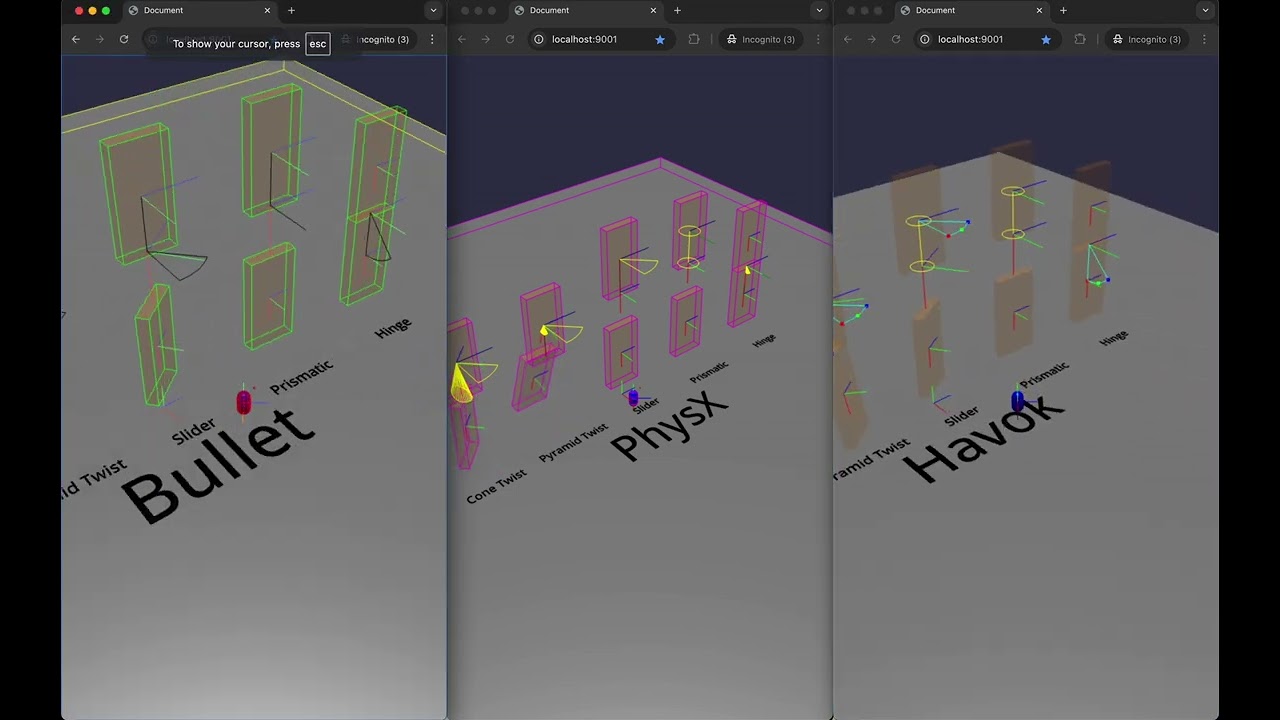Image resolution: width=1280 pixels, height=720 pixels.
Task: Expand tab search chevron in the PhysX window
Action: pos(819,10)
